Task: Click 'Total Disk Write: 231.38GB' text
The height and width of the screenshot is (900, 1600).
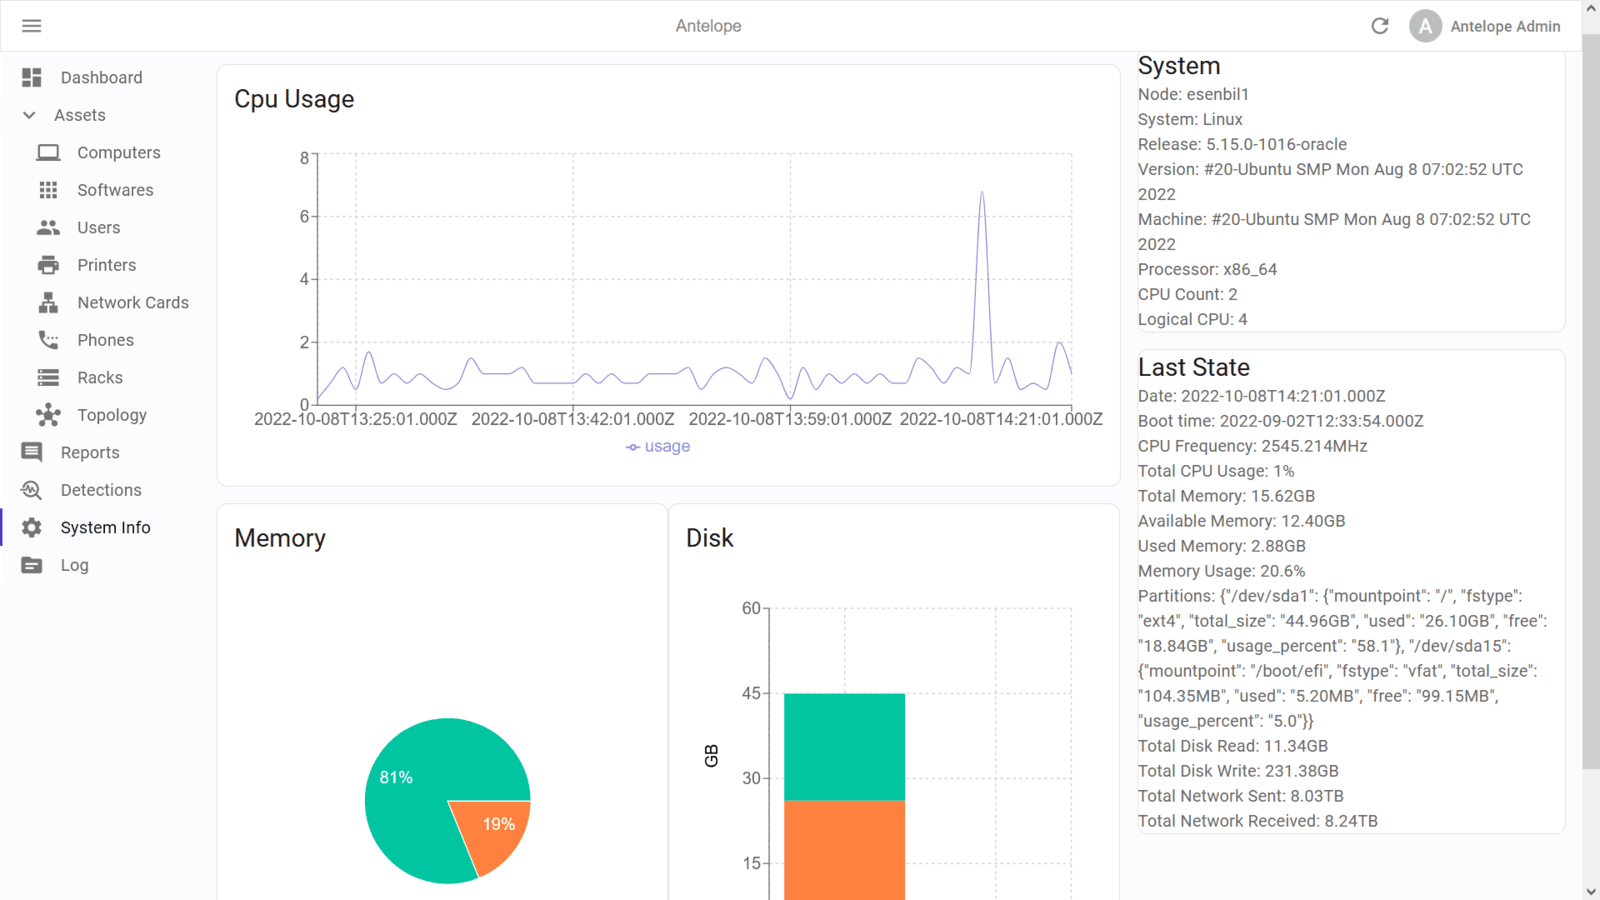Action: pyautogui.click(x=1238, y=771)
